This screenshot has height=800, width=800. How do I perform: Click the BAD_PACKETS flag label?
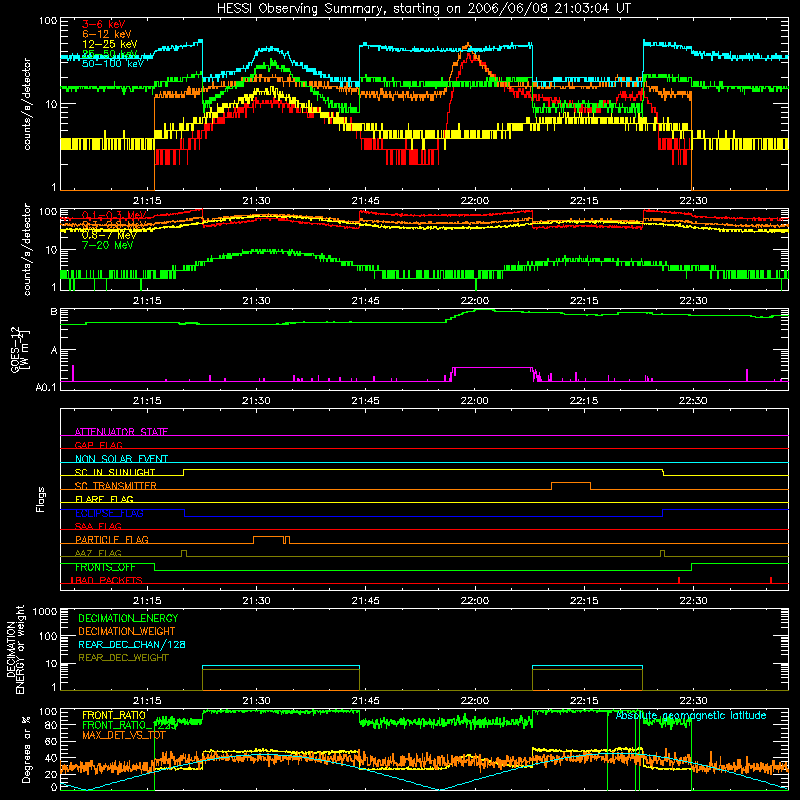[x=107, y=580]
